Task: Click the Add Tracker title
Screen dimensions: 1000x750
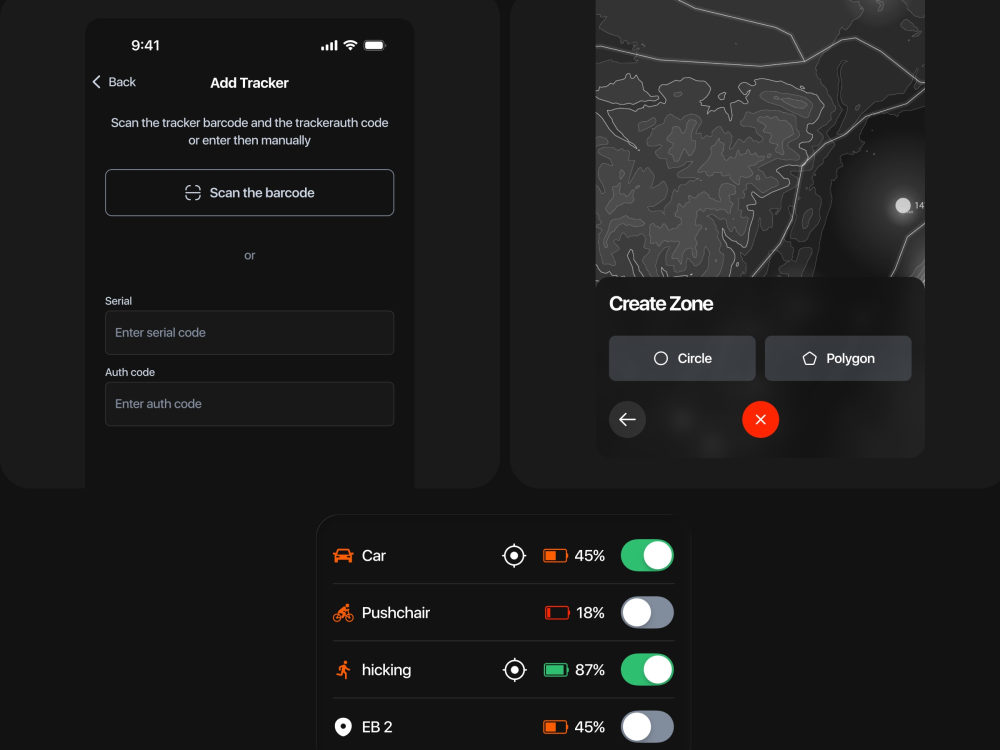Action: click(x=249, y=83)
